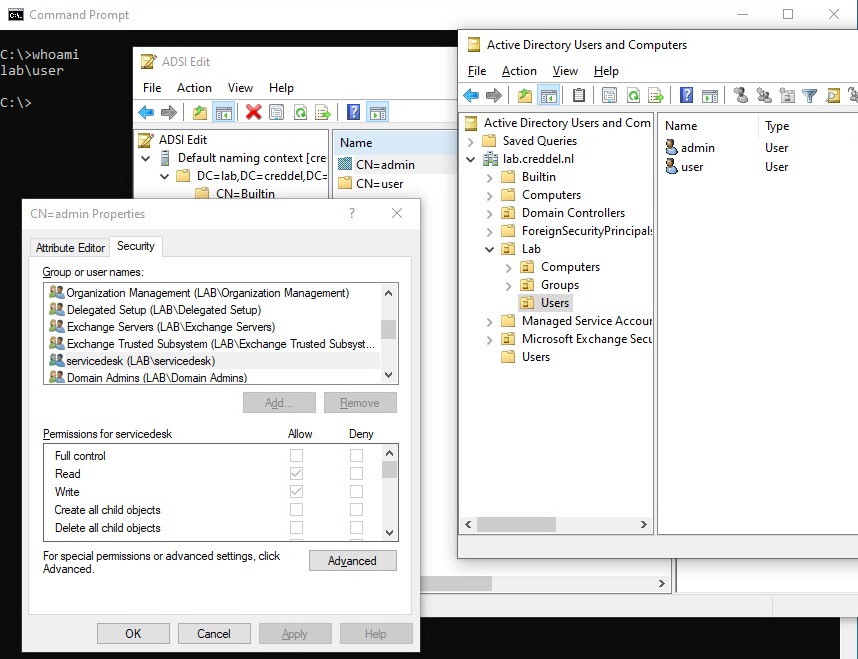This screenshot has height=659, width=858.
Task: Open the Action menu in AD Users and Computers
Action: pos(519,71)
